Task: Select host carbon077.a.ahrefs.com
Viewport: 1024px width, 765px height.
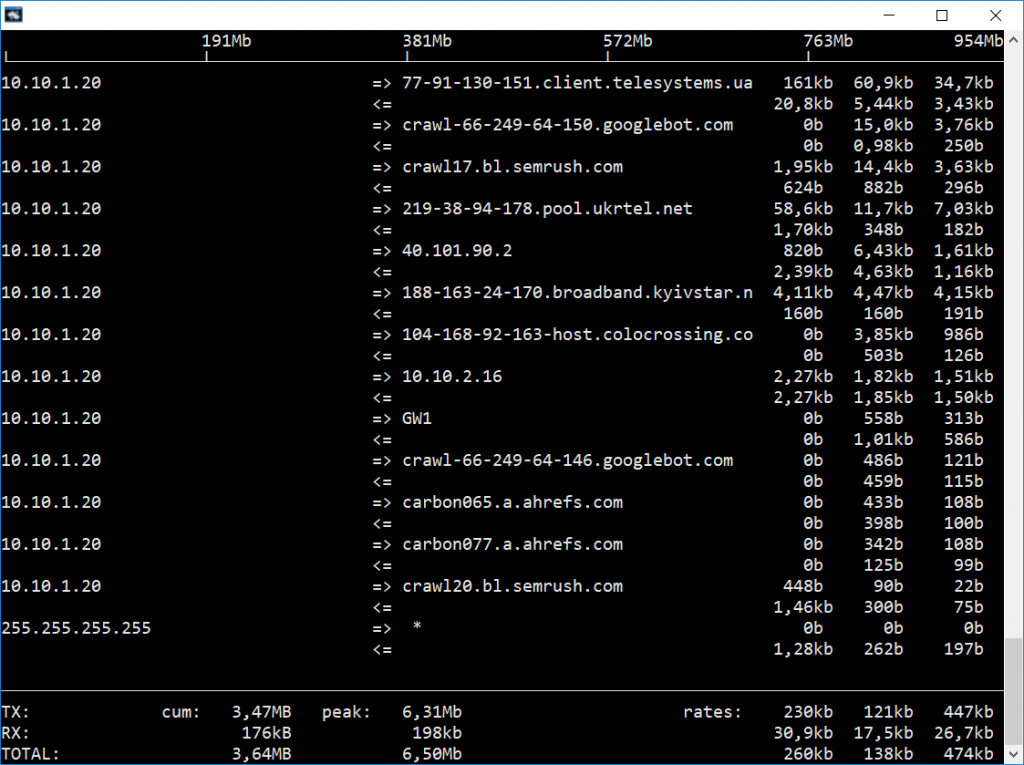Action: click(513, 544)
